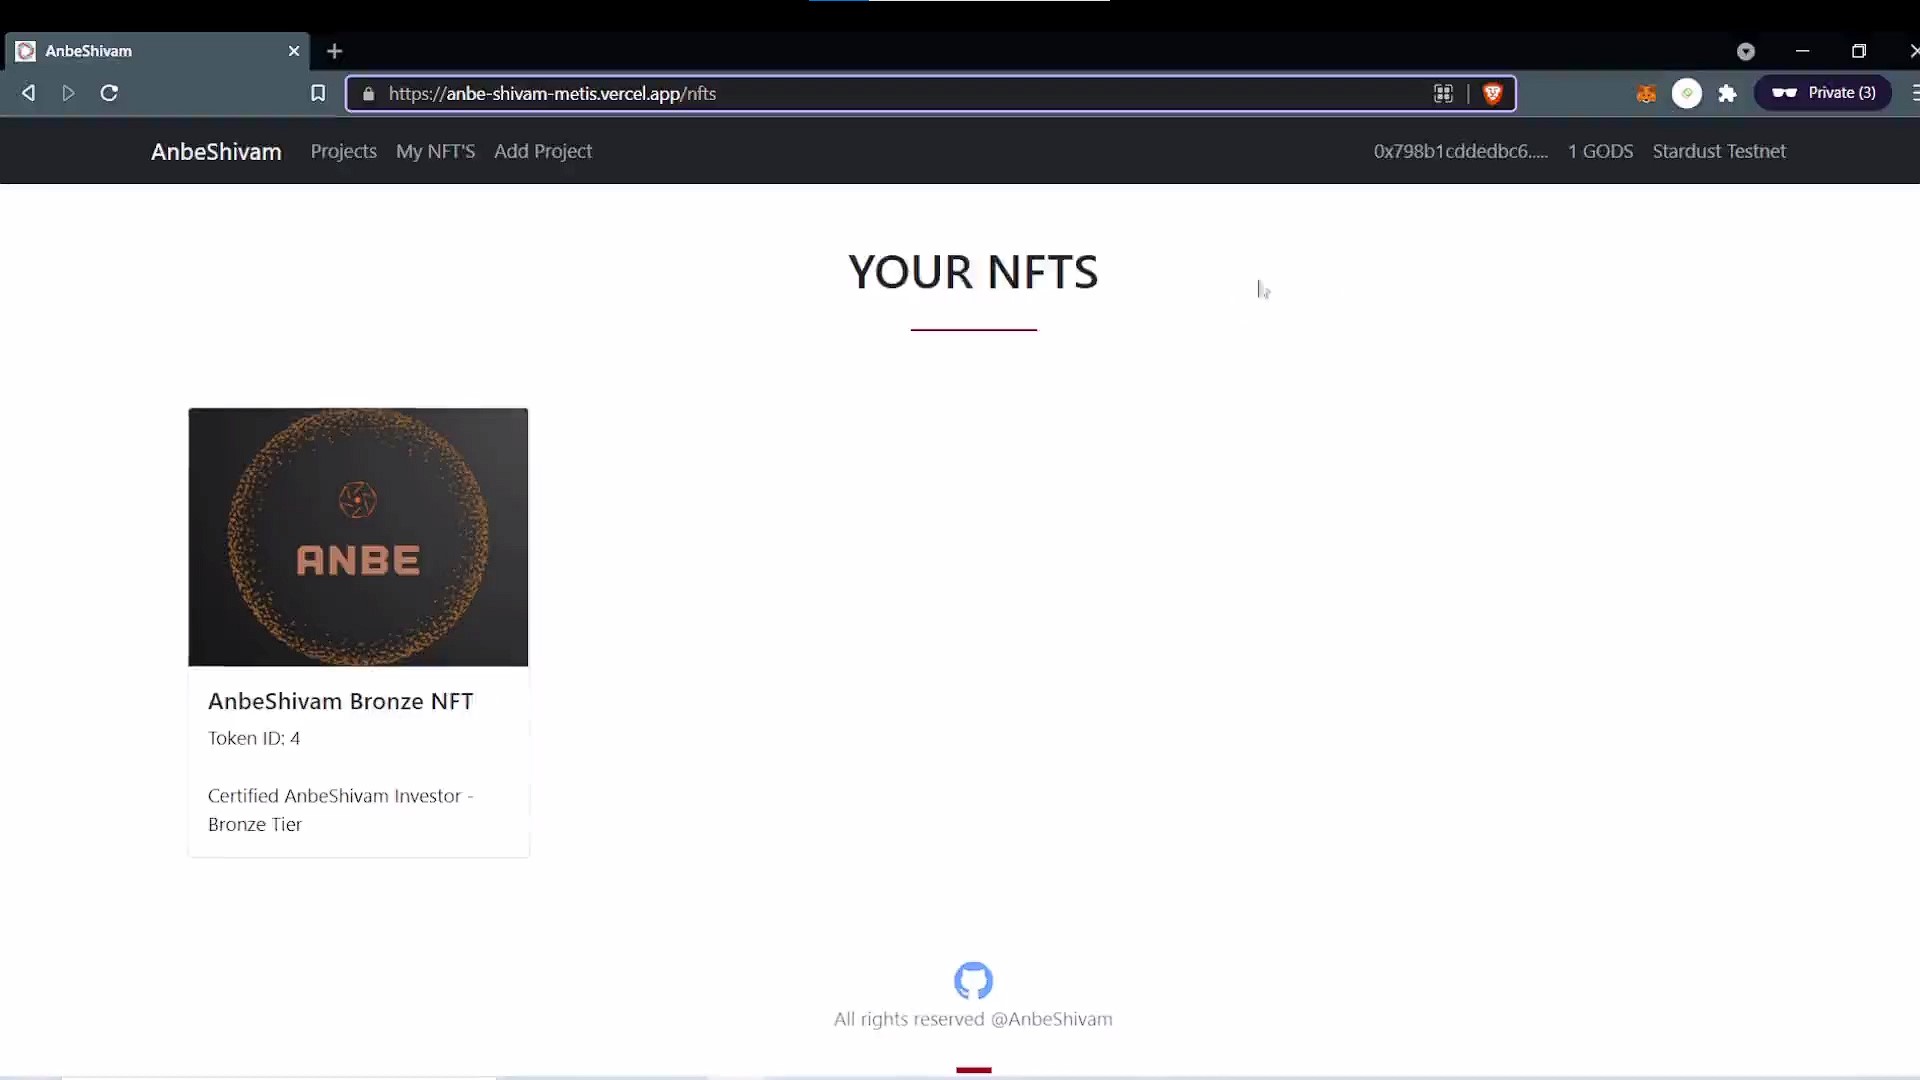Click the Stardust Testnet network label
The image size is (1920, 1080).
point(1719,151)
